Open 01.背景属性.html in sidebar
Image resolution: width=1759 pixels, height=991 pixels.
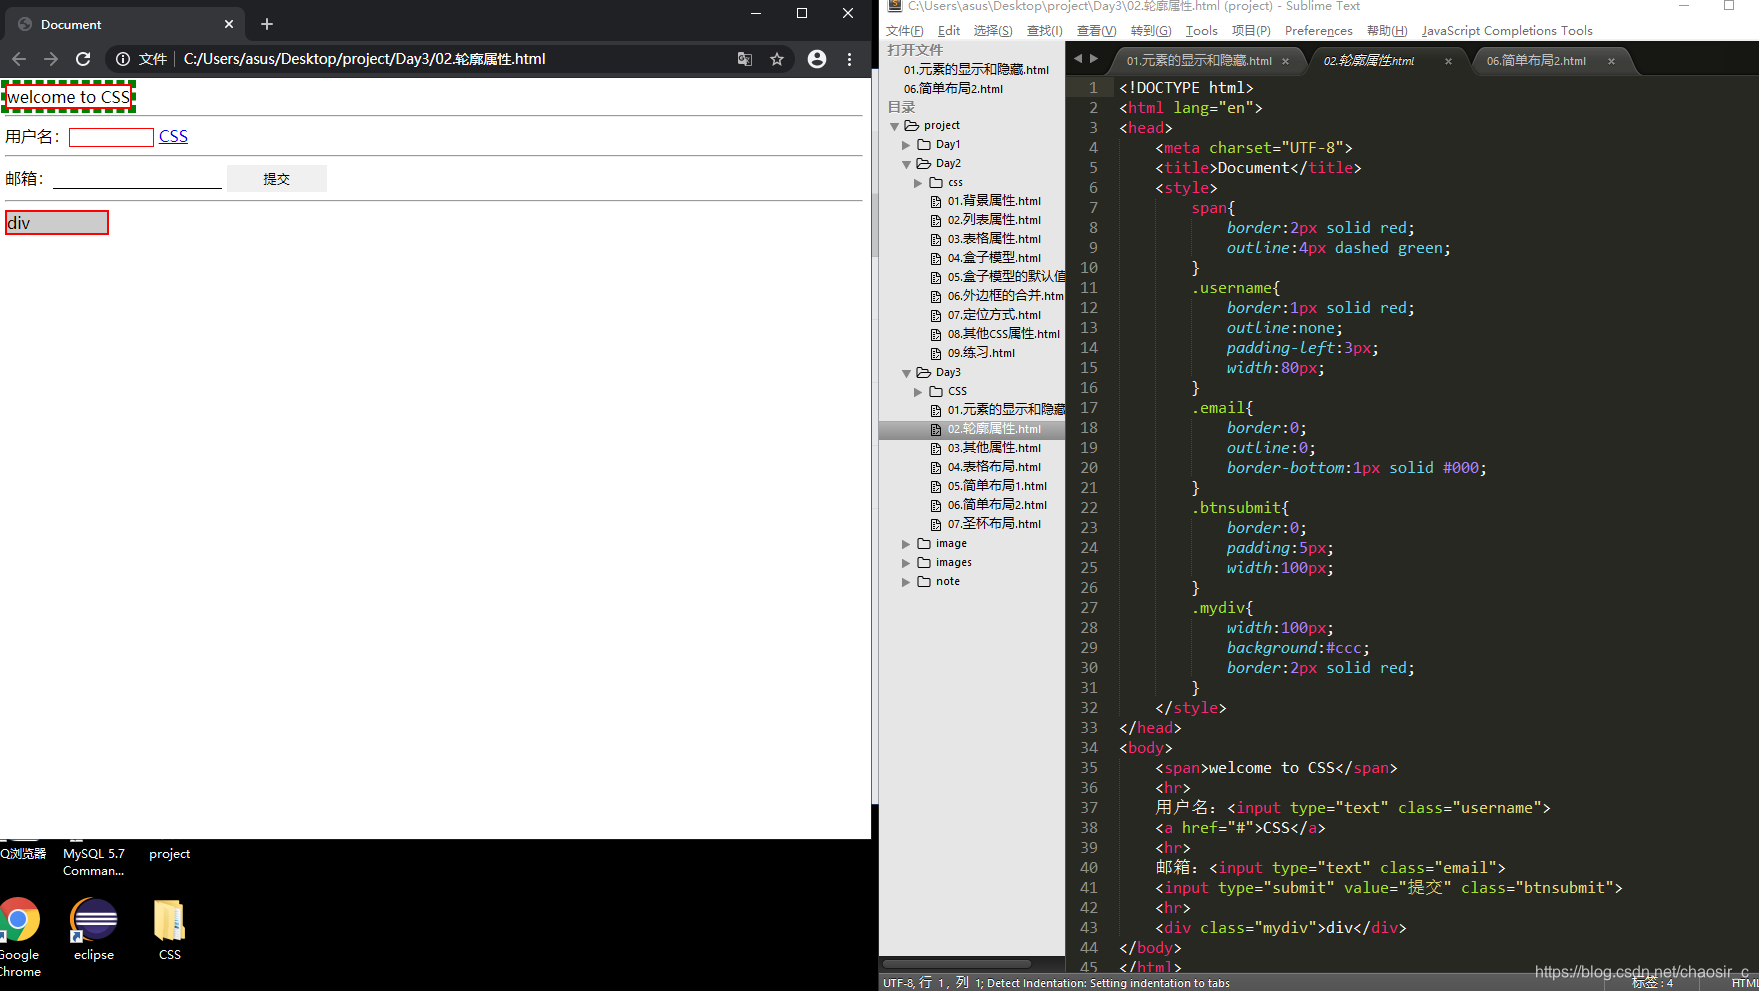pos(994,201)
